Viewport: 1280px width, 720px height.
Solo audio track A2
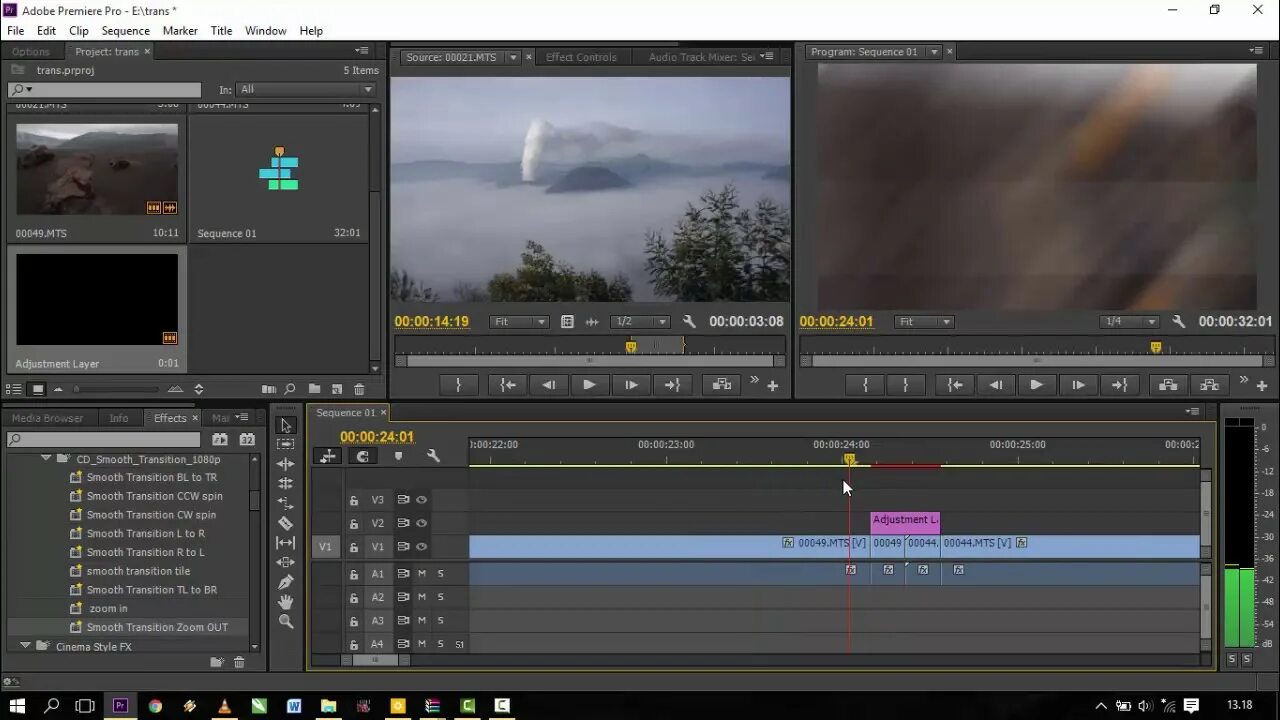tap(440, 597)
